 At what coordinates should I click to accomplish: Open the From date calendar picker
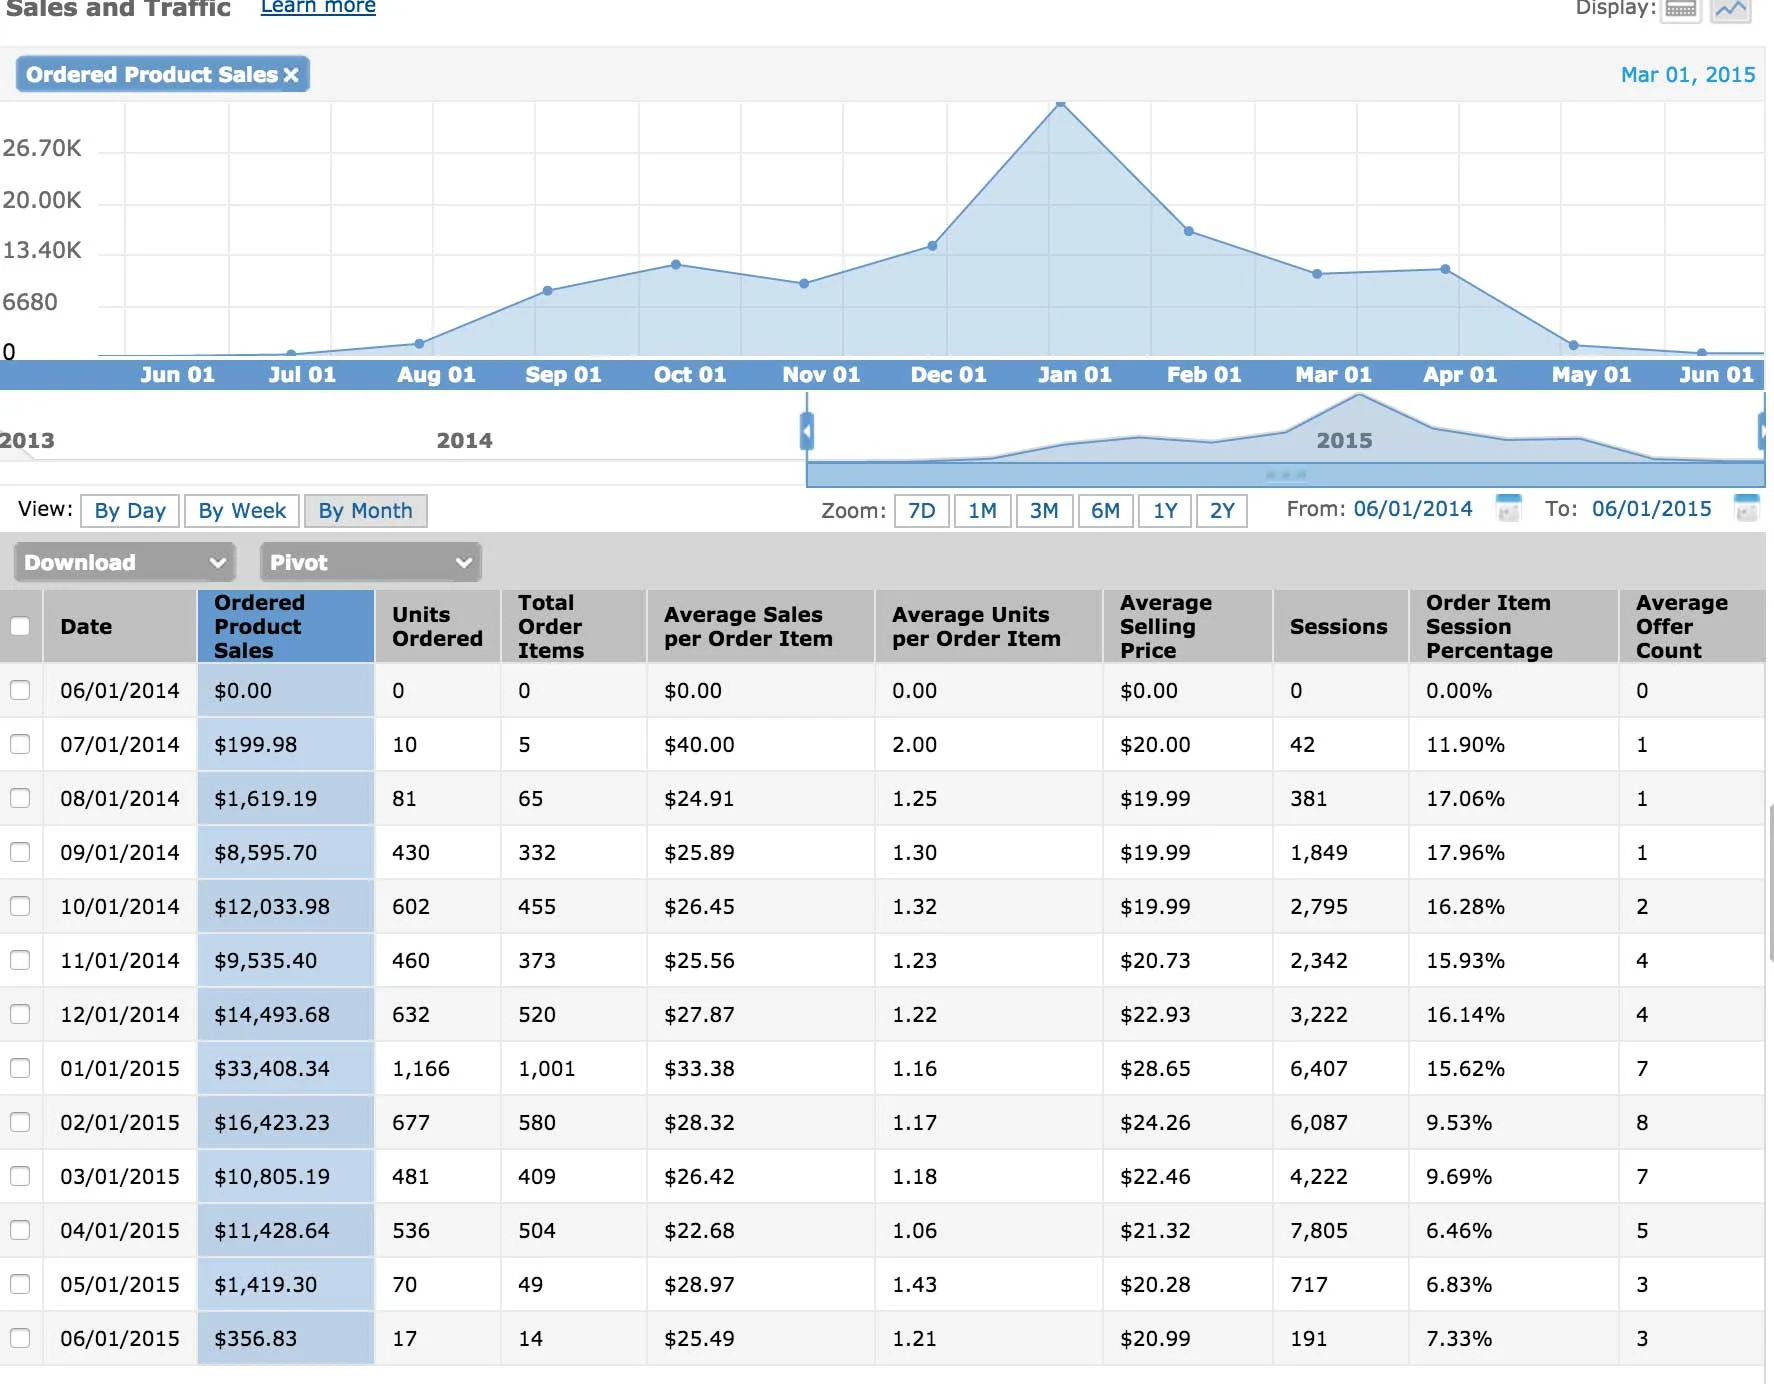point(1508,509)
